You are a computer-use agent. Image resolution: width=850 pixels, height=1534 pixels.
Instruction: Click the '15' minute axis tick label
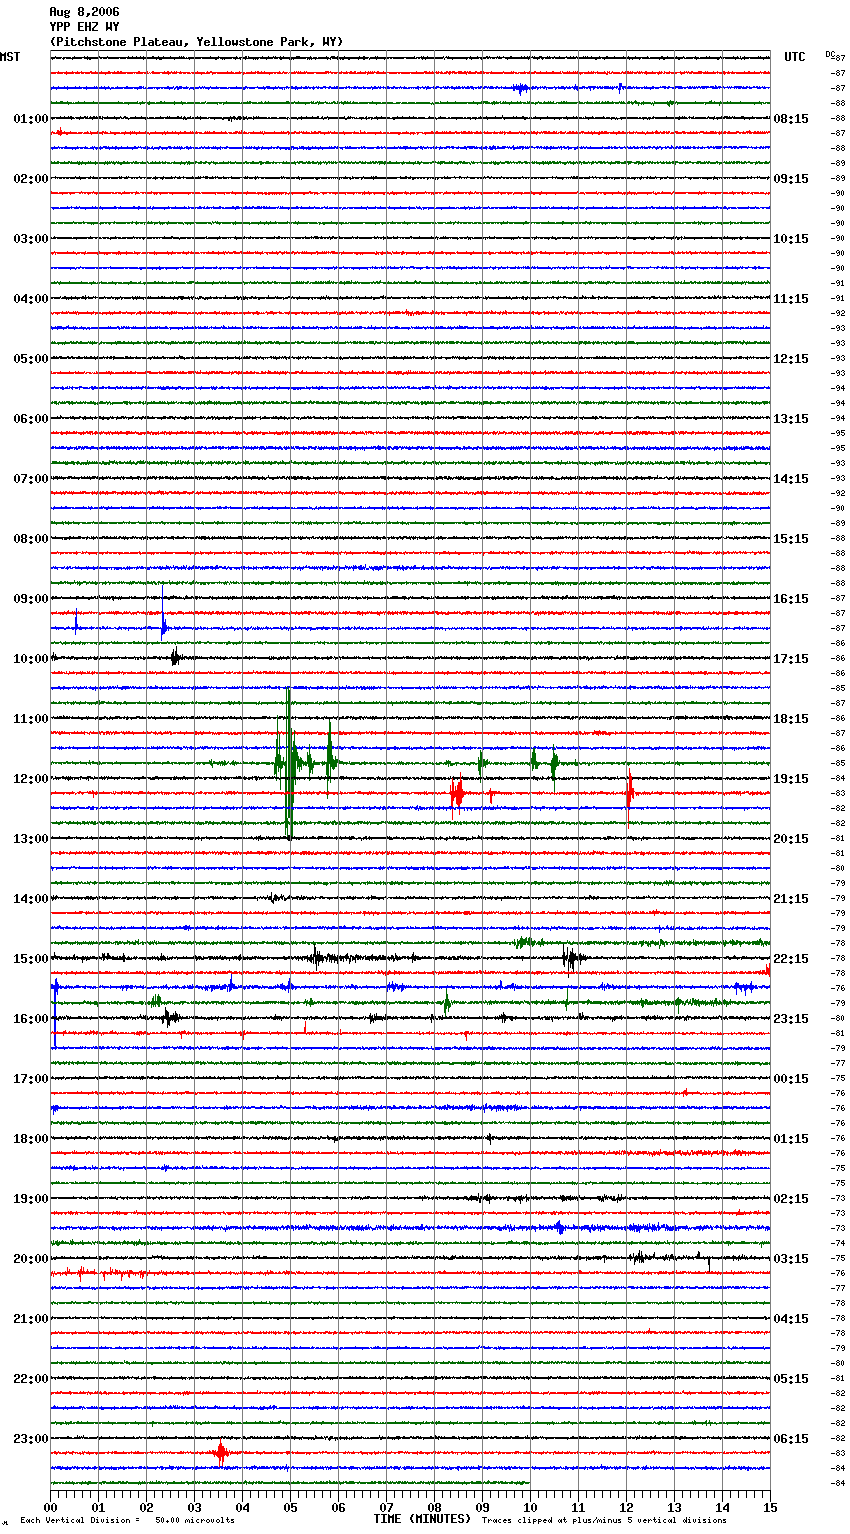coord(770,1507)
